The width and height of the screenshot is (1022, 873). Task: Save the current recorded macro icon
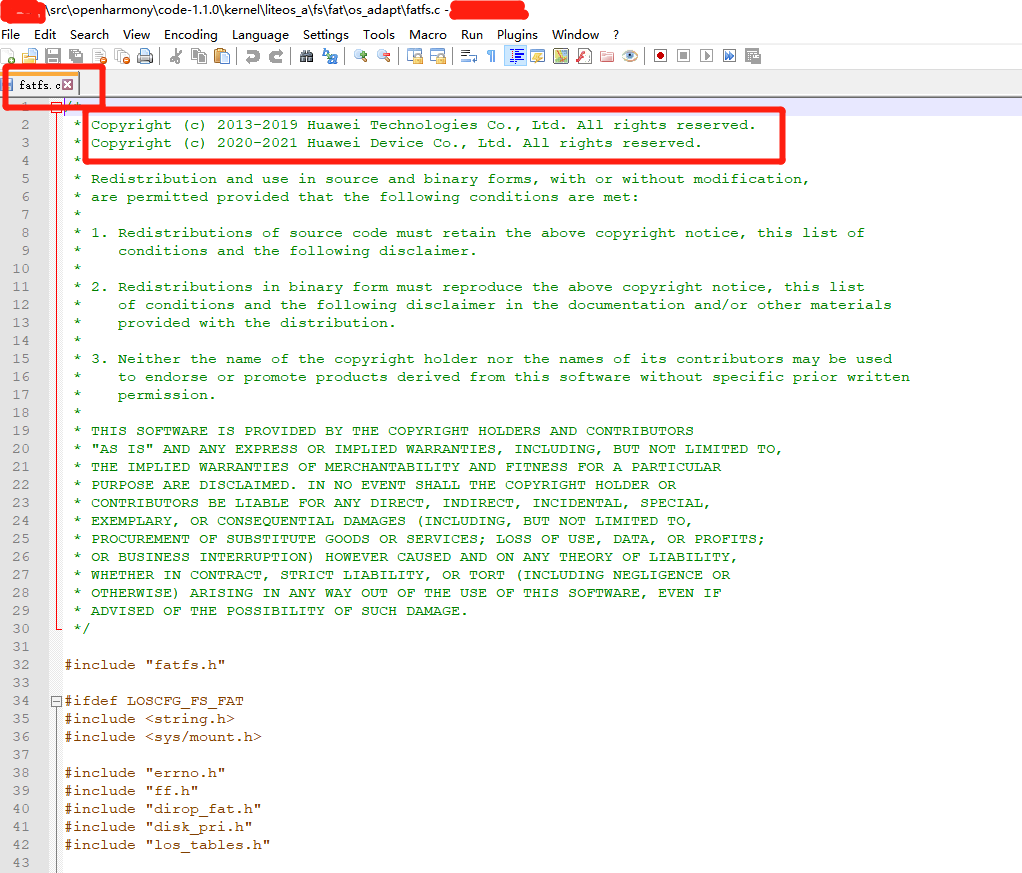click(753, 56)
